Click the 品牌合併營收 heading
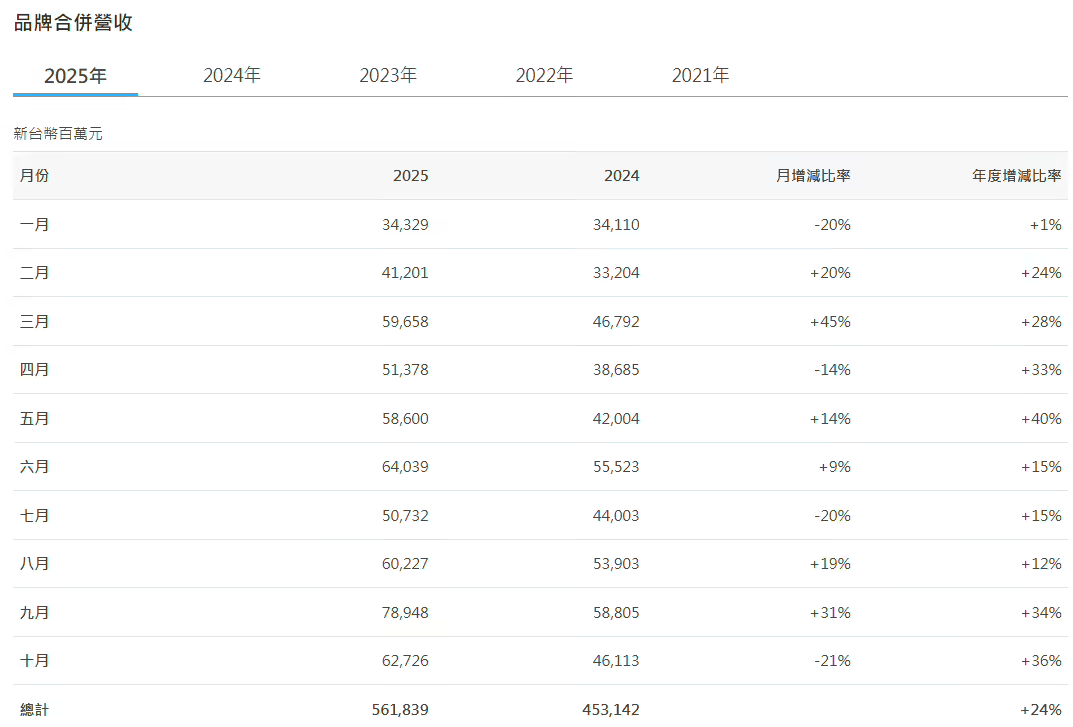 (x=73, y=23)
